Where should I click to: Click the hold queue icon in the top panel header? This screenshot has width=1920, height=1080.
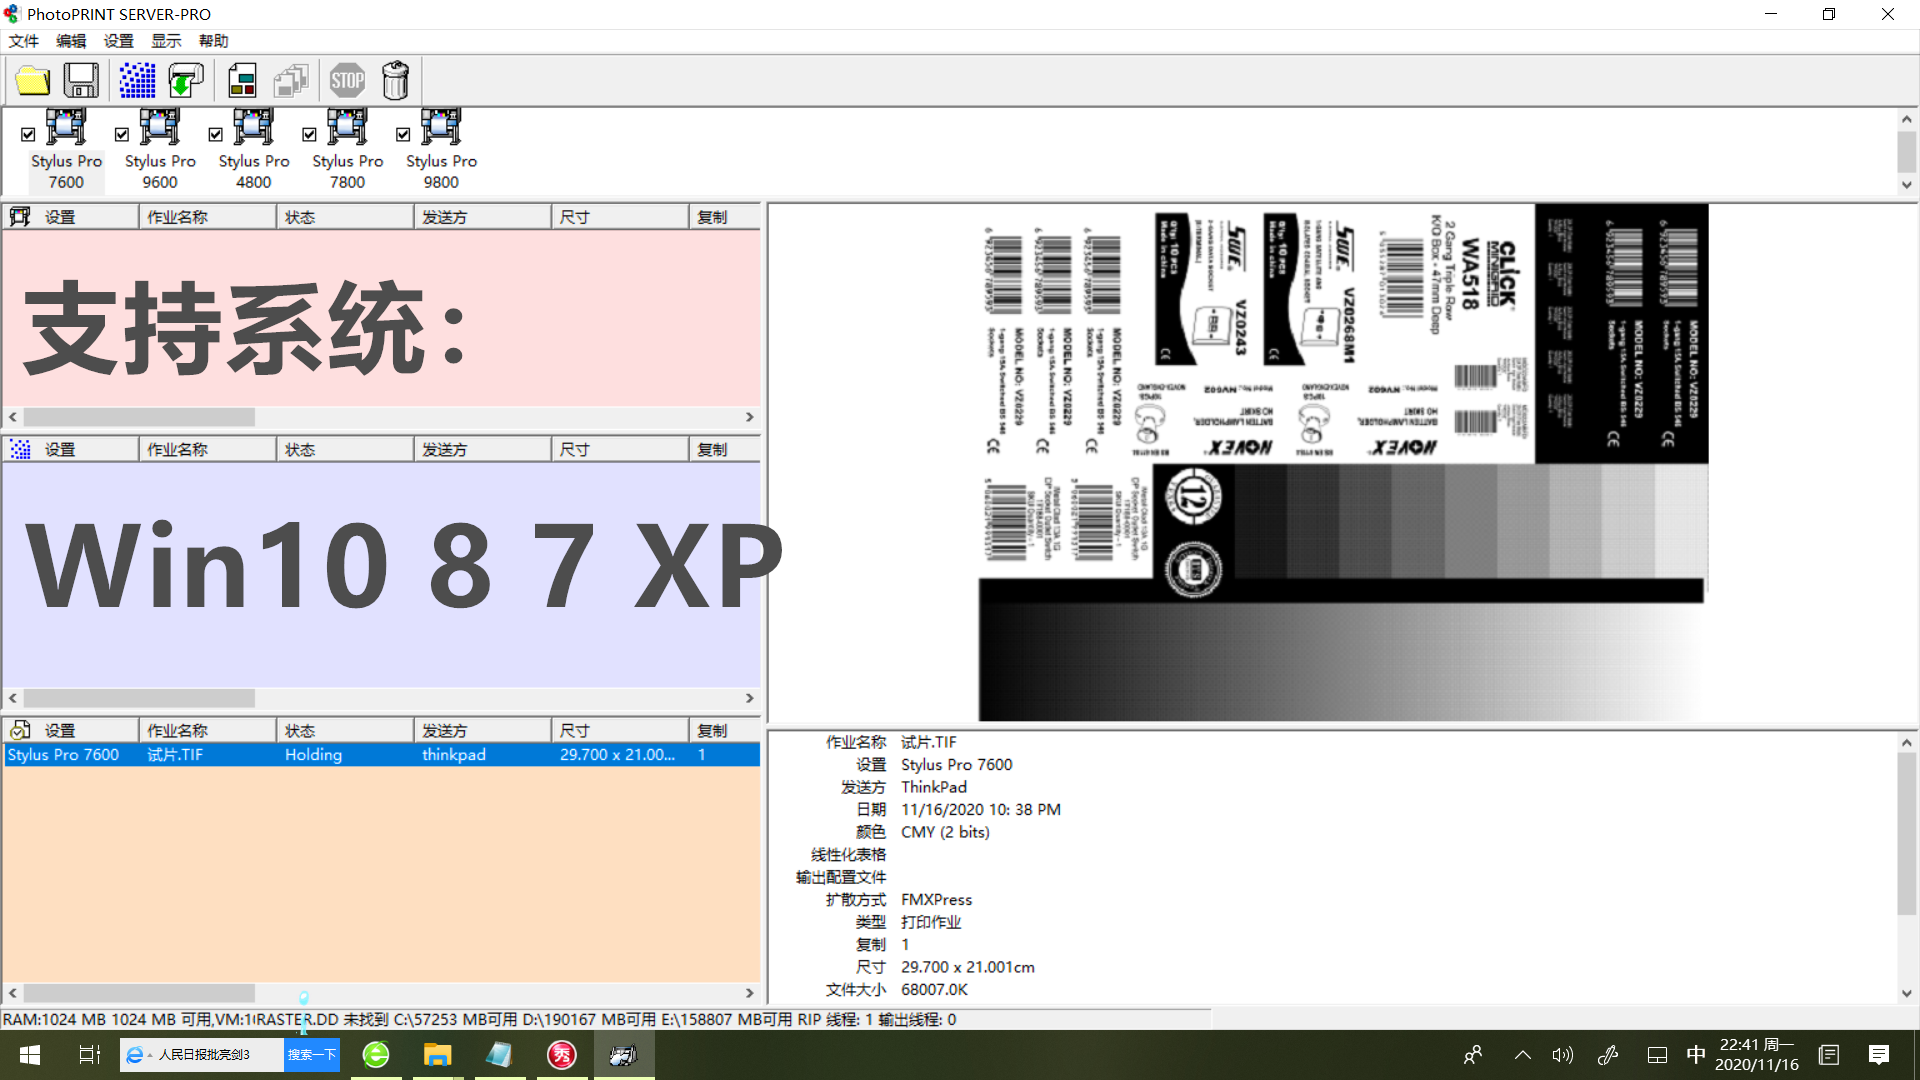[x=20, y=216]
